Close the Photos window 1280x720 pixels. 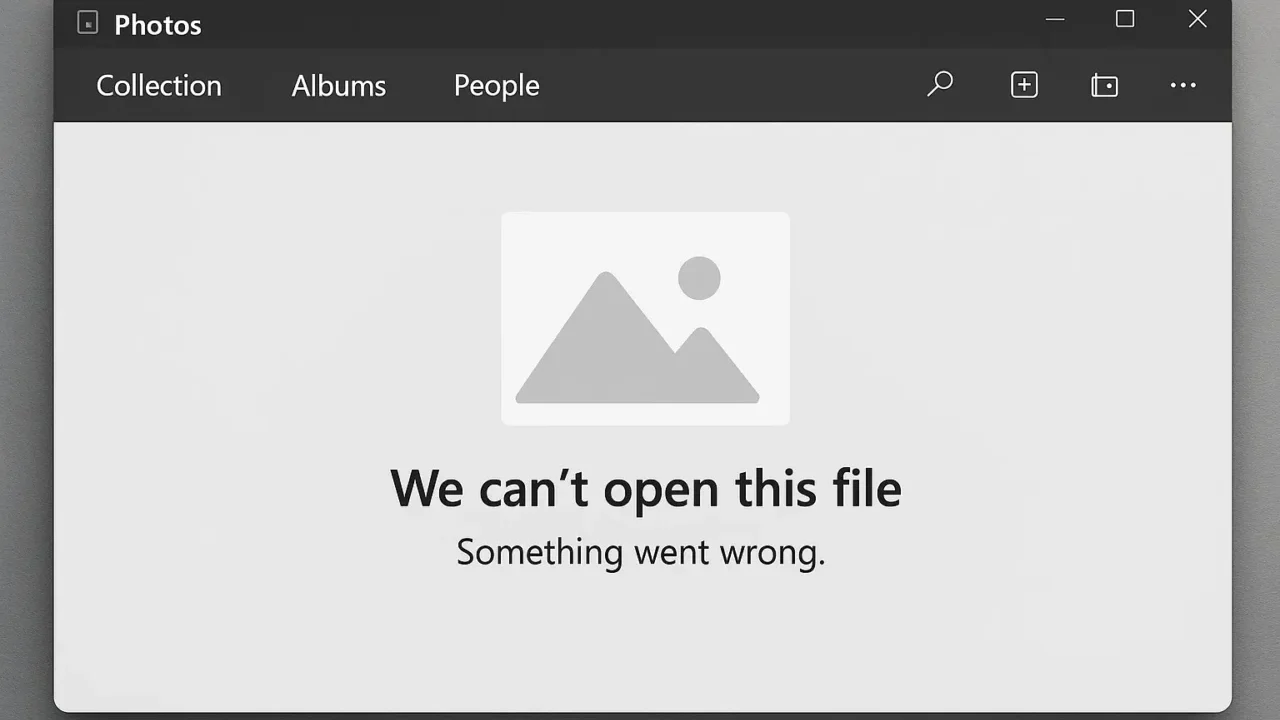coord(1197,19)
